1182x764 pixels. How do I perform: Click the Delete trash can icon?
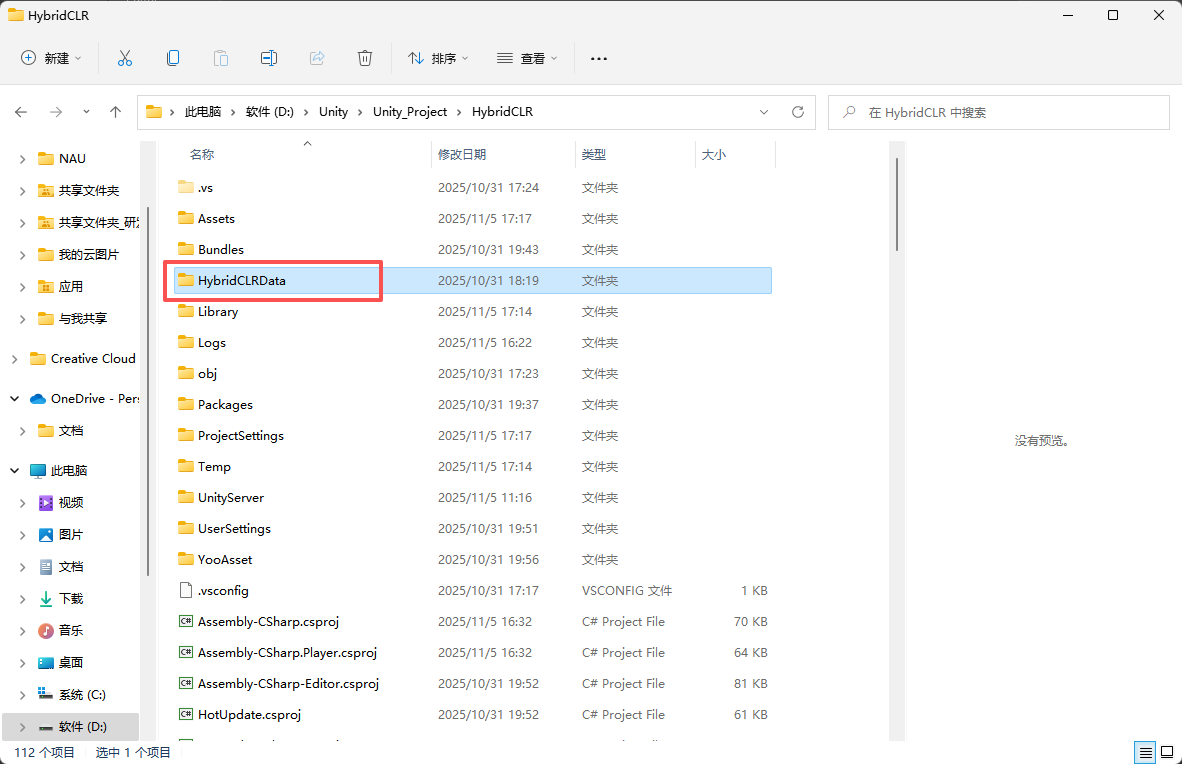[365, 58]
